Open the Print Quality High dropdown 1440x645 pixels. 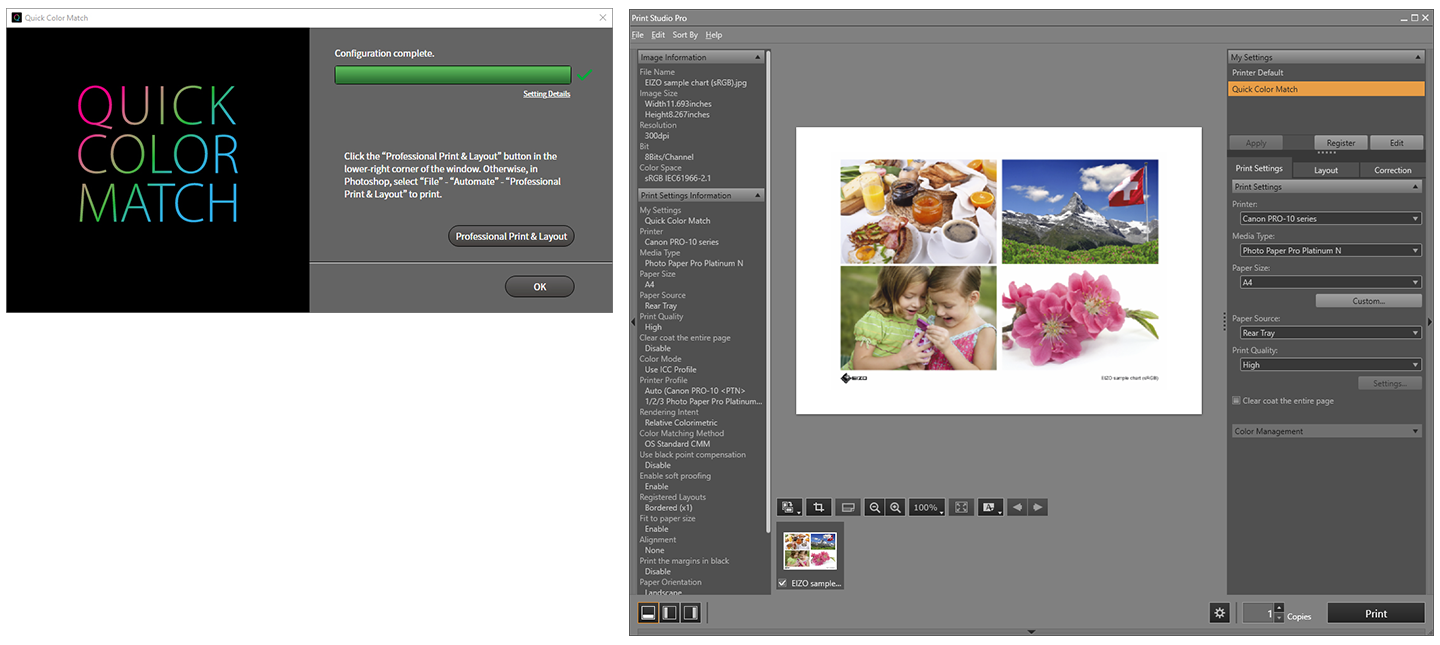coord(1330,365)
